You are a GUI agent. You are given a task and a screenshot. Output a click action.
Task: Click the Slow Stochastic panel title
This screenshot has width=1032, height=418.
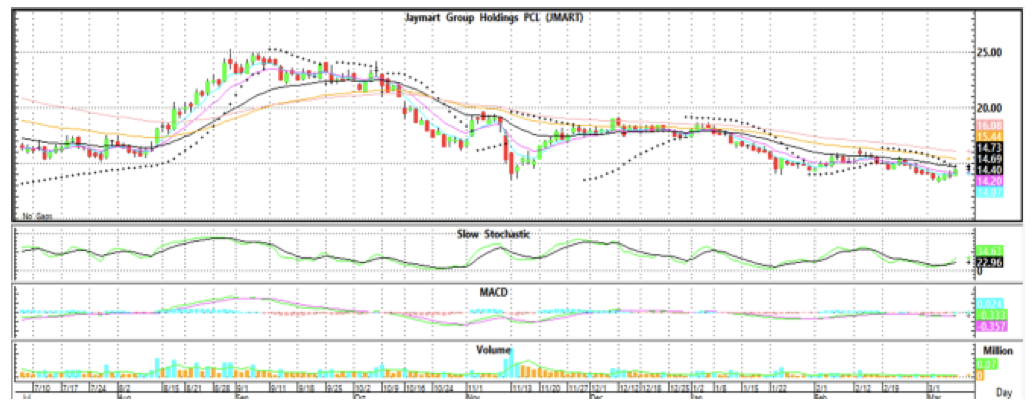pos(493,234)
